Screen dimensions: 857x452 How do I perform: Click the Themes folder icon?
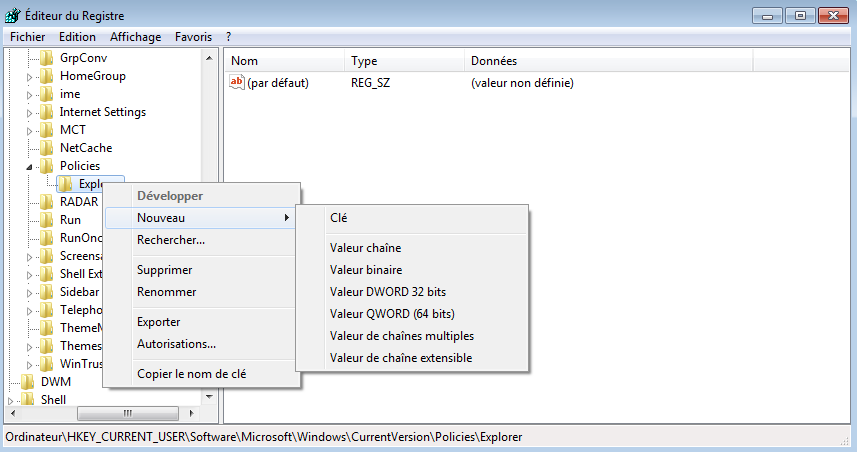click(47, 346)
